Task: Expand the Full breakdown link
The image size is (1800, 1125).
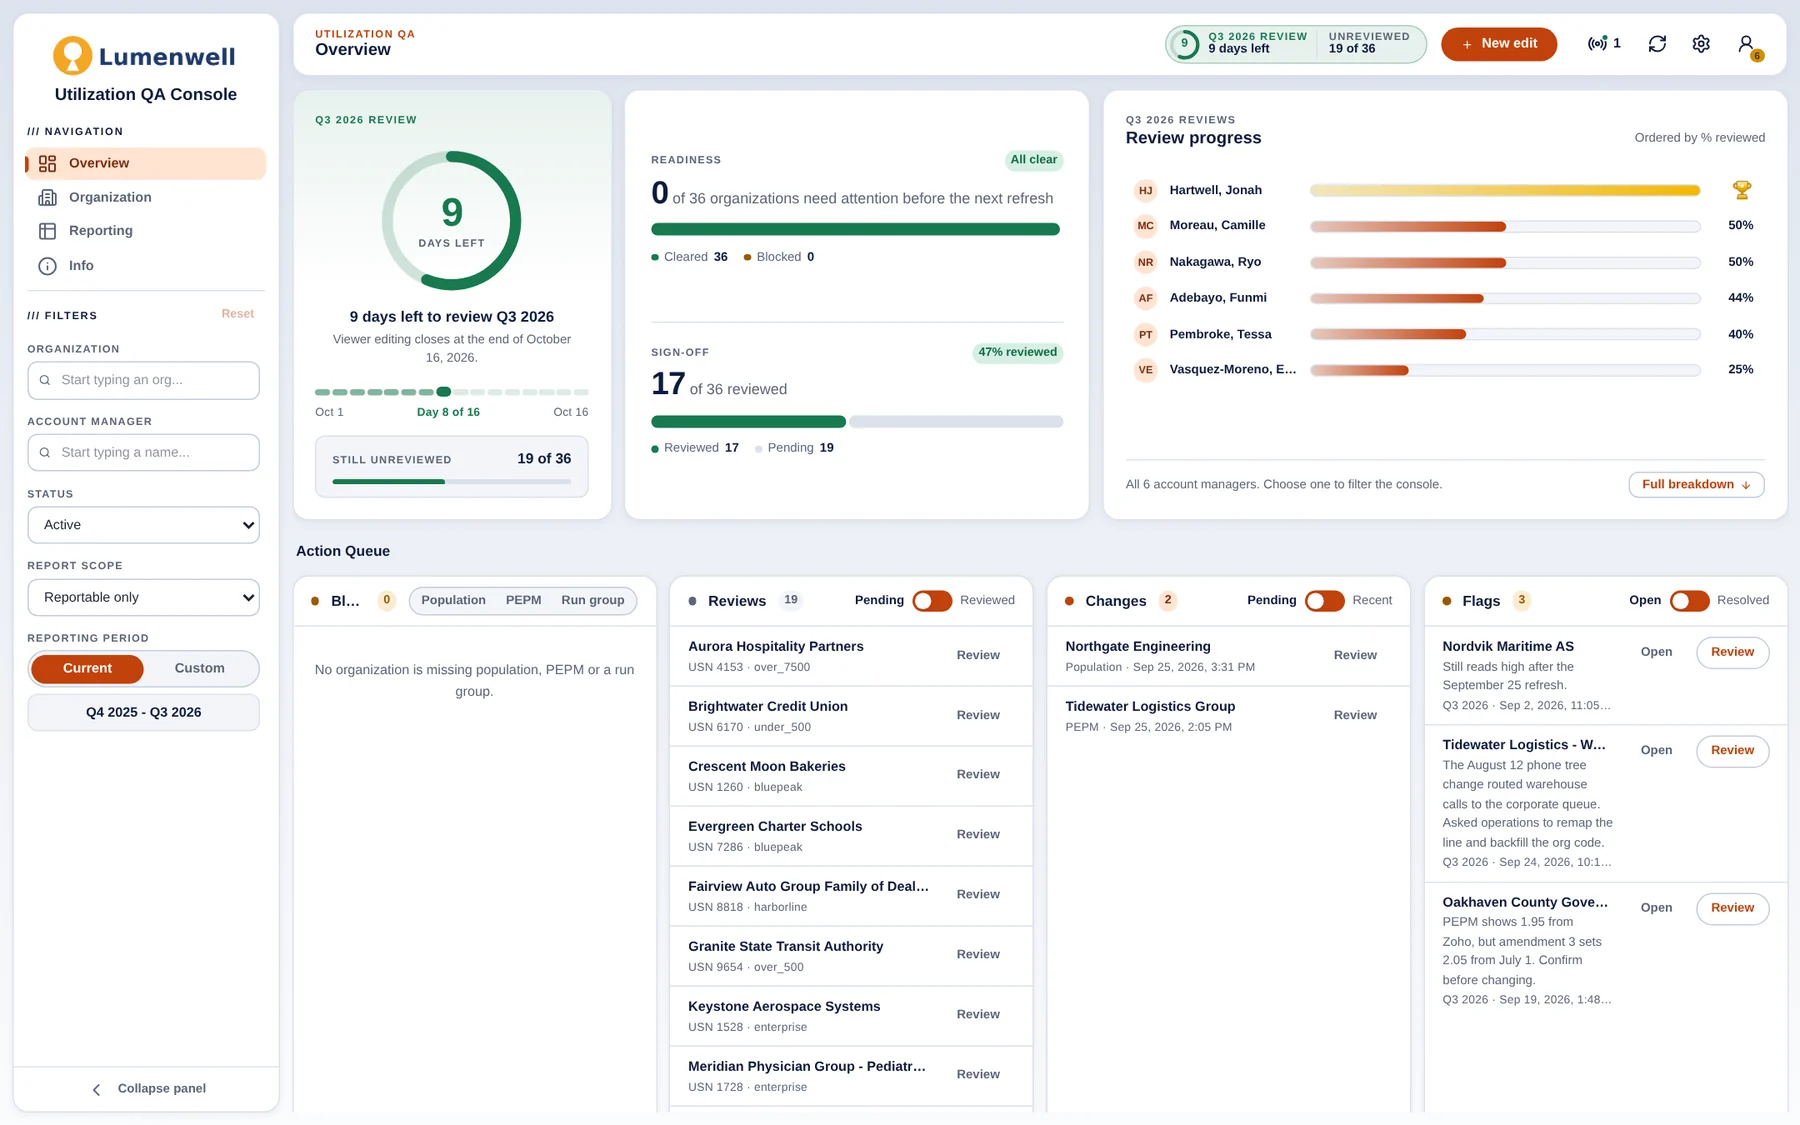Action: pos(1696,484)
